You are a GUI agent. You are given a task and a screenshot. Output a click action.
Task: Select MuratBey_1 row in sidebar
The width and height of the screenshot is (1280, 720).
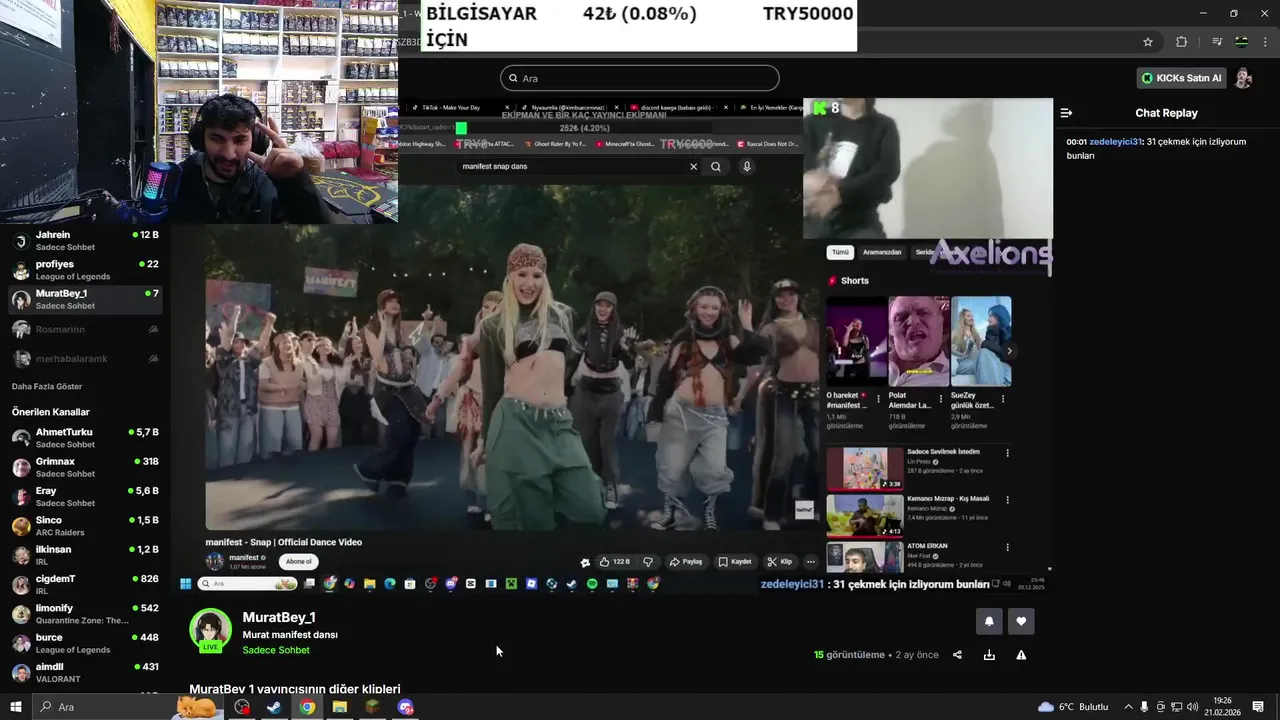click(85, 299)
